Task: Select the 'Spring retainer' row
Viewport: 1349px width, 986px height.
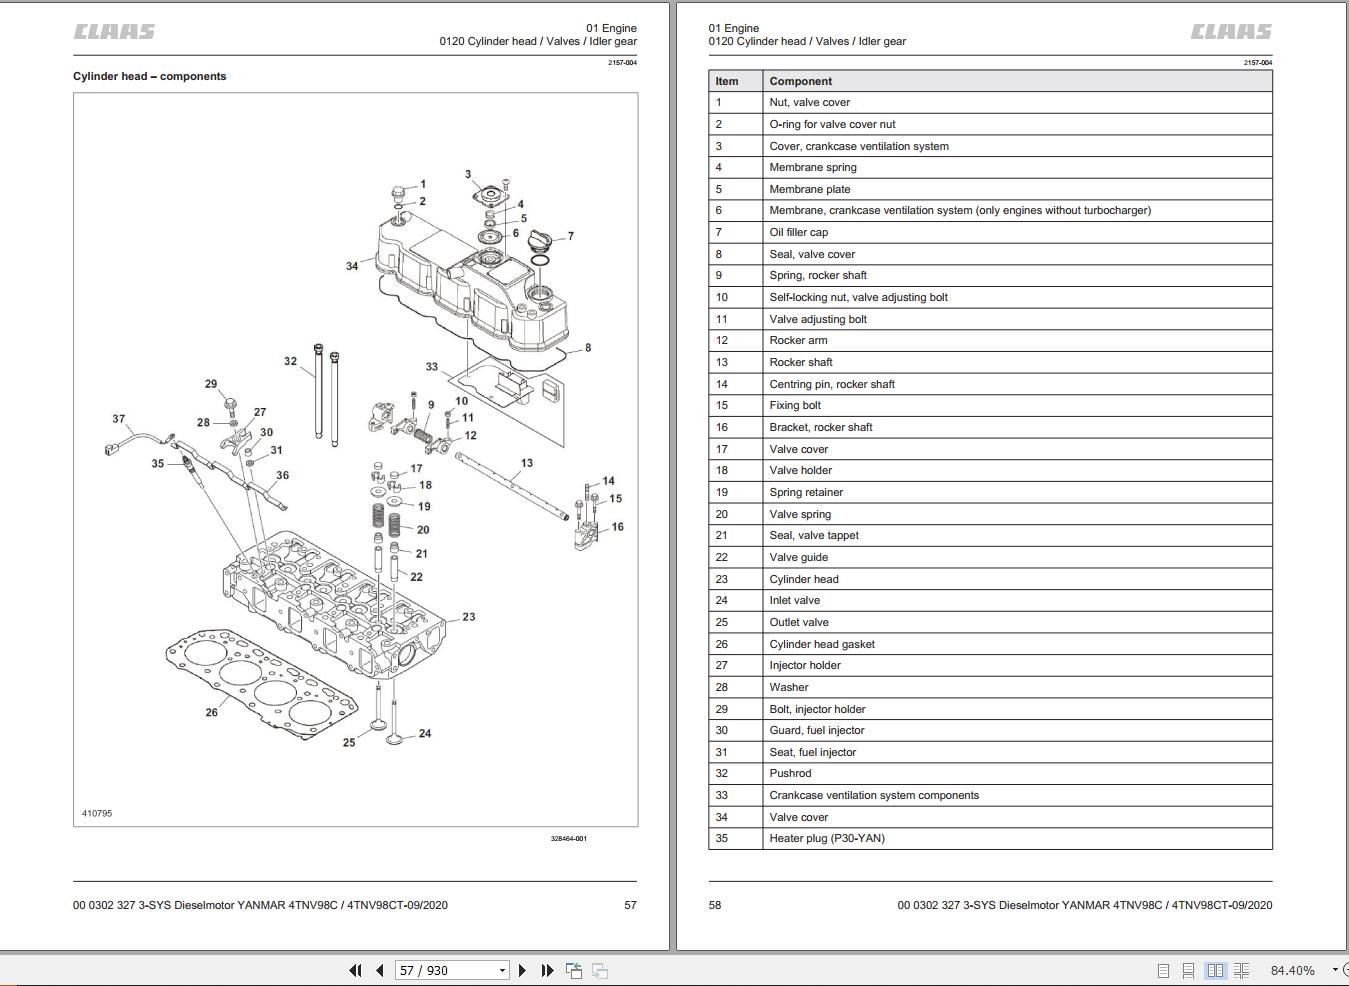Action: (x=990, y=492)
